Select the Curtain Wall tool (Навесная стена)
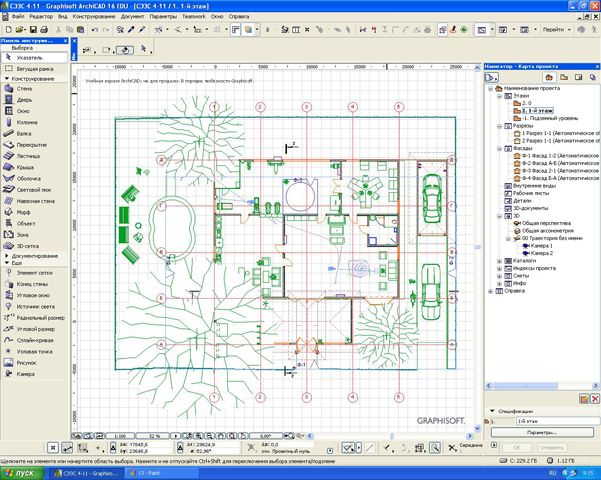601x480 pixels. coord(34,201)
